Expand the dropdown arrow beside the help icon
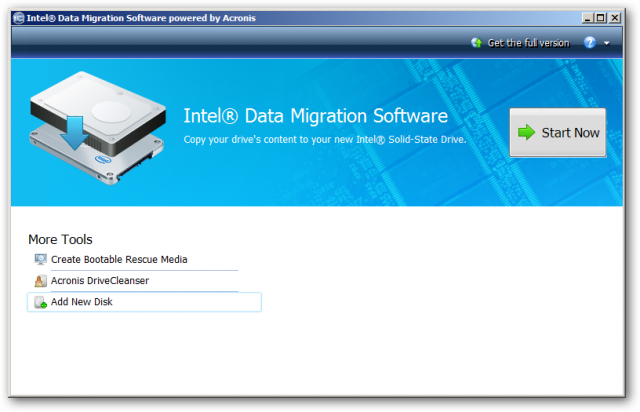 tap(606, 44)
